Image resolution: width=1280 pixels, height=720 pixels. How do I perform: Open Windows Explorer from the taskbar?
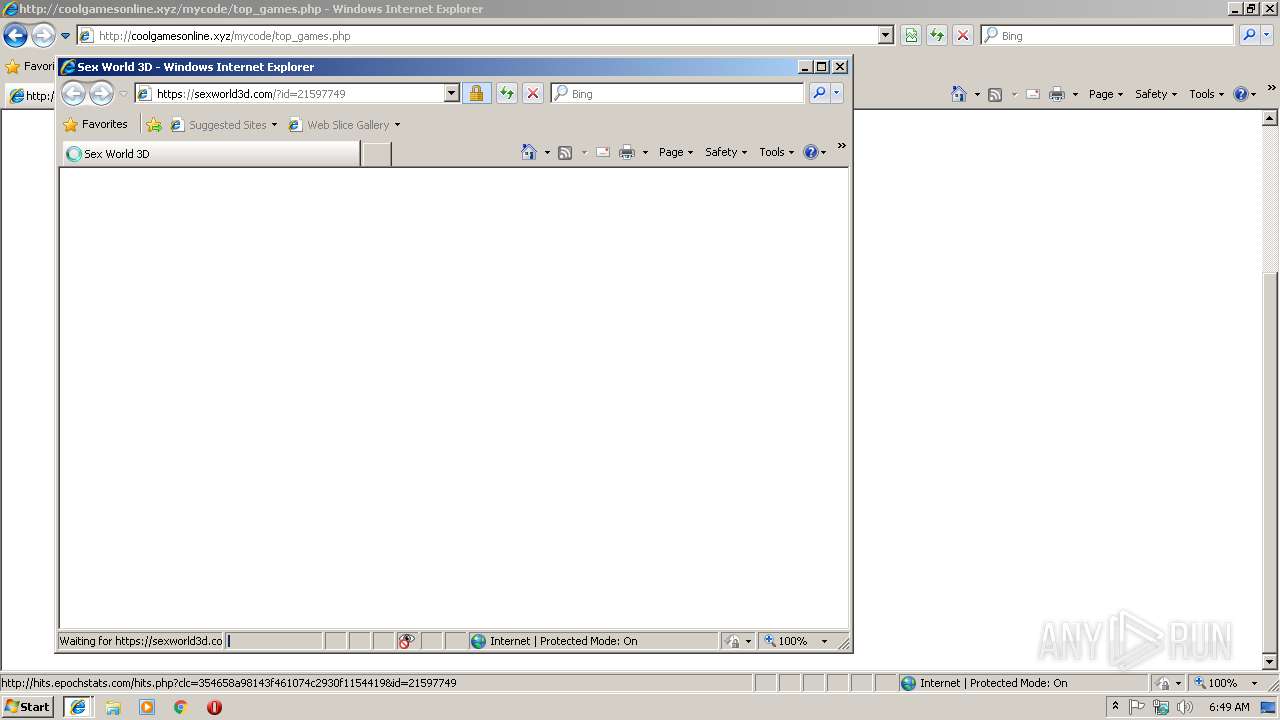point(113,707)
